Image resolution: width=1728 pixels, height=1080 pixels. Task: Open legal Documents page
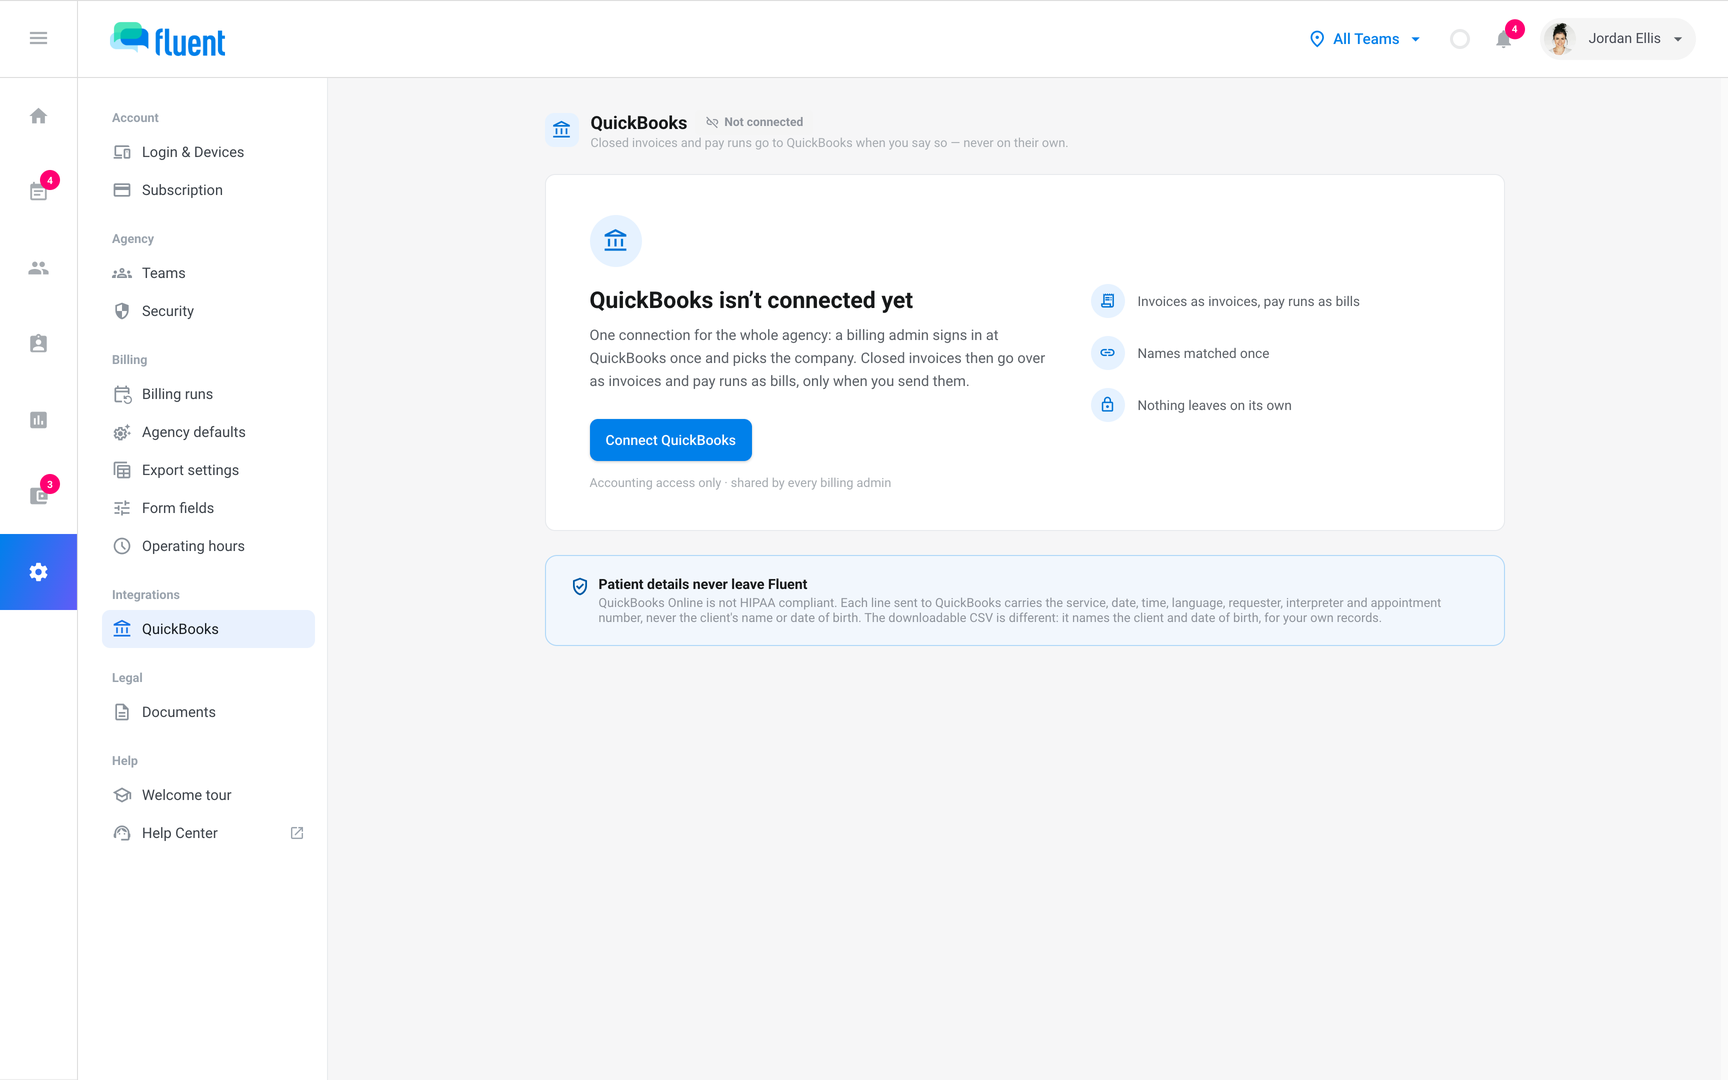[208, 712]
